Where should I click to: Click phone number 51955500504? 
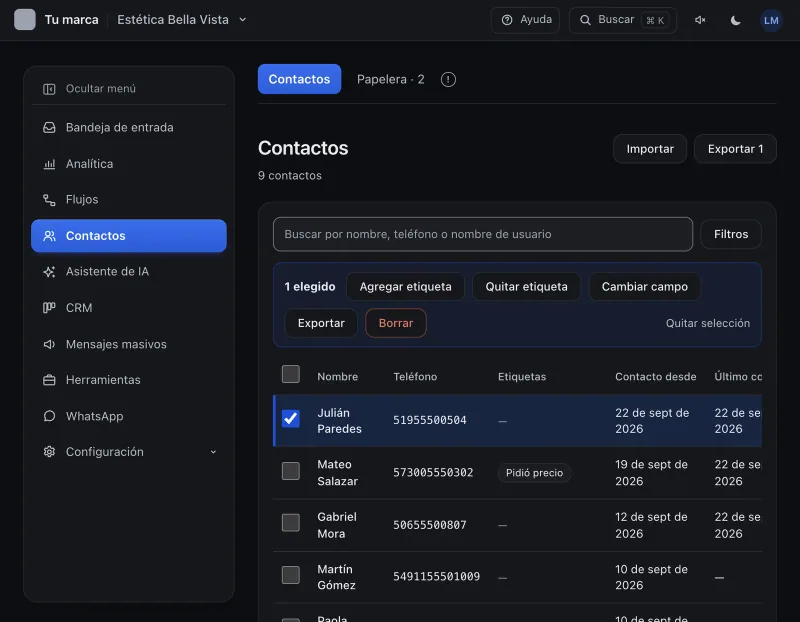tap(430, 420)
